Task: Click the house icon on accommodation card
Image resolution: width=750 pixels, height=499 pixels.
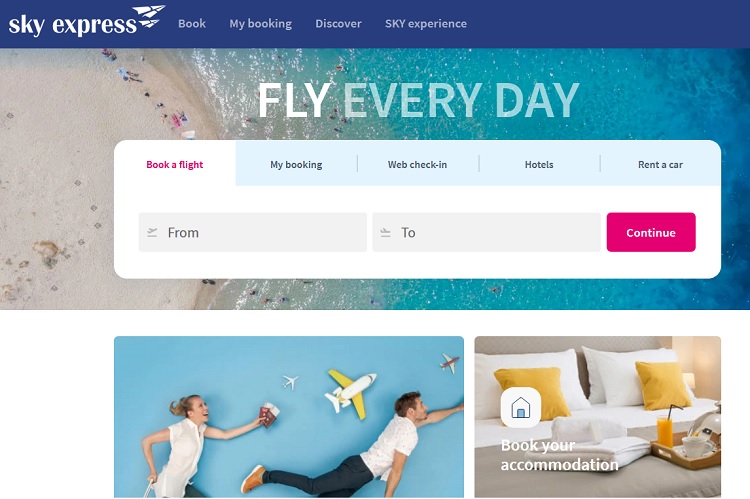Action: (x=520, y=408)
